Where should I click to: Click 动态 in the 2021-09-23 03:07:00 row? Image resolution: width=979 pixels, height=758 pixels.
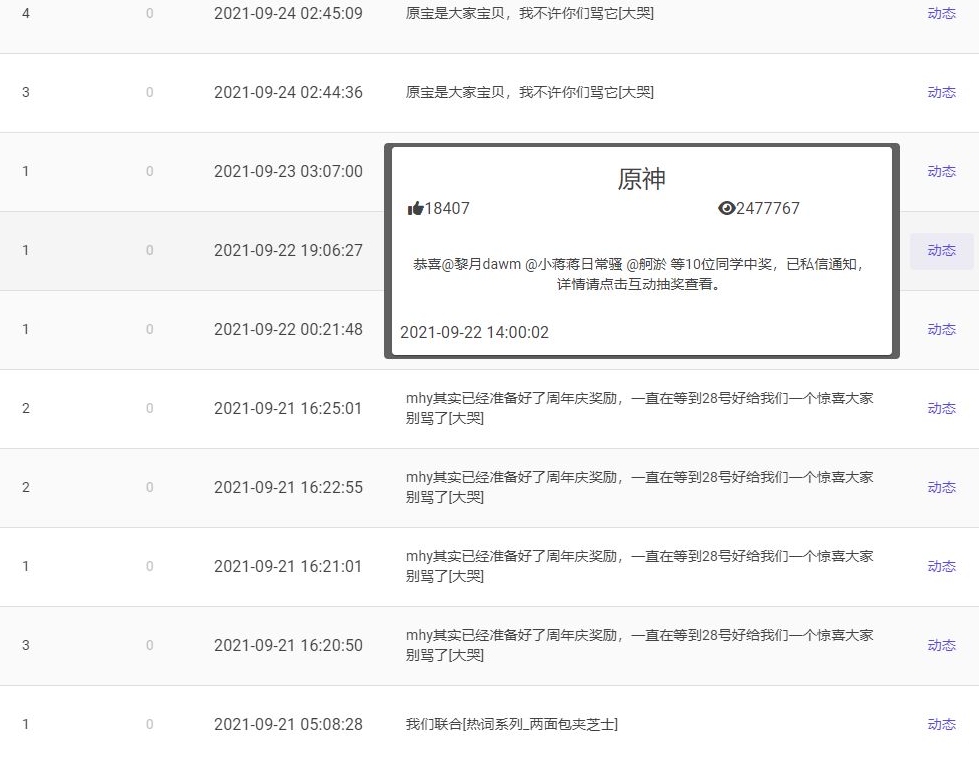pyautogui.click(x=941, y=172)
